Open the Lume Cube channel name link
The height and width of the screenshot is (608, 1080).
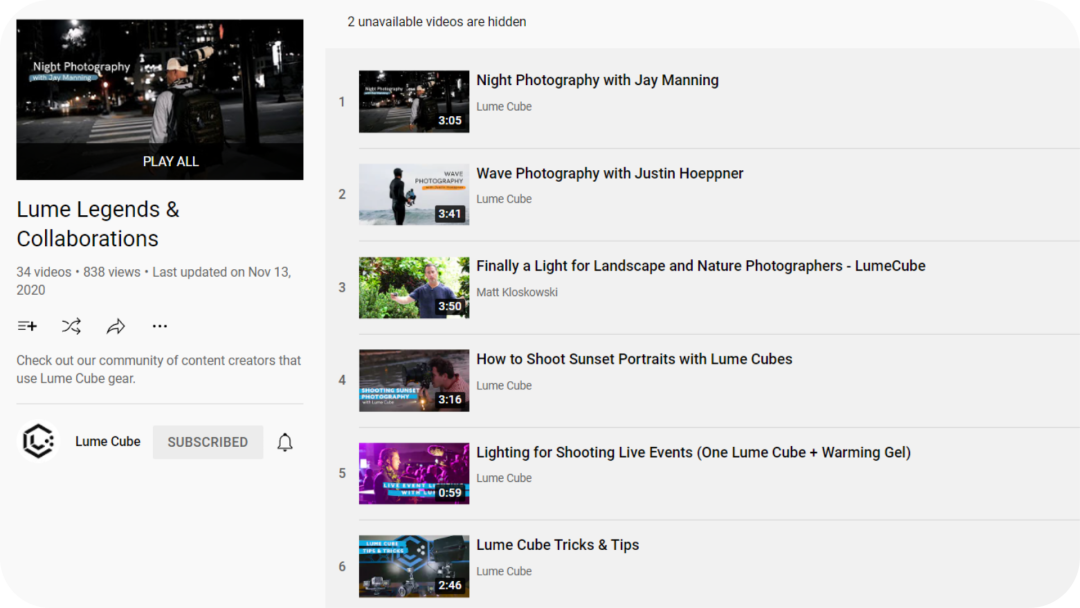[107, 441]
